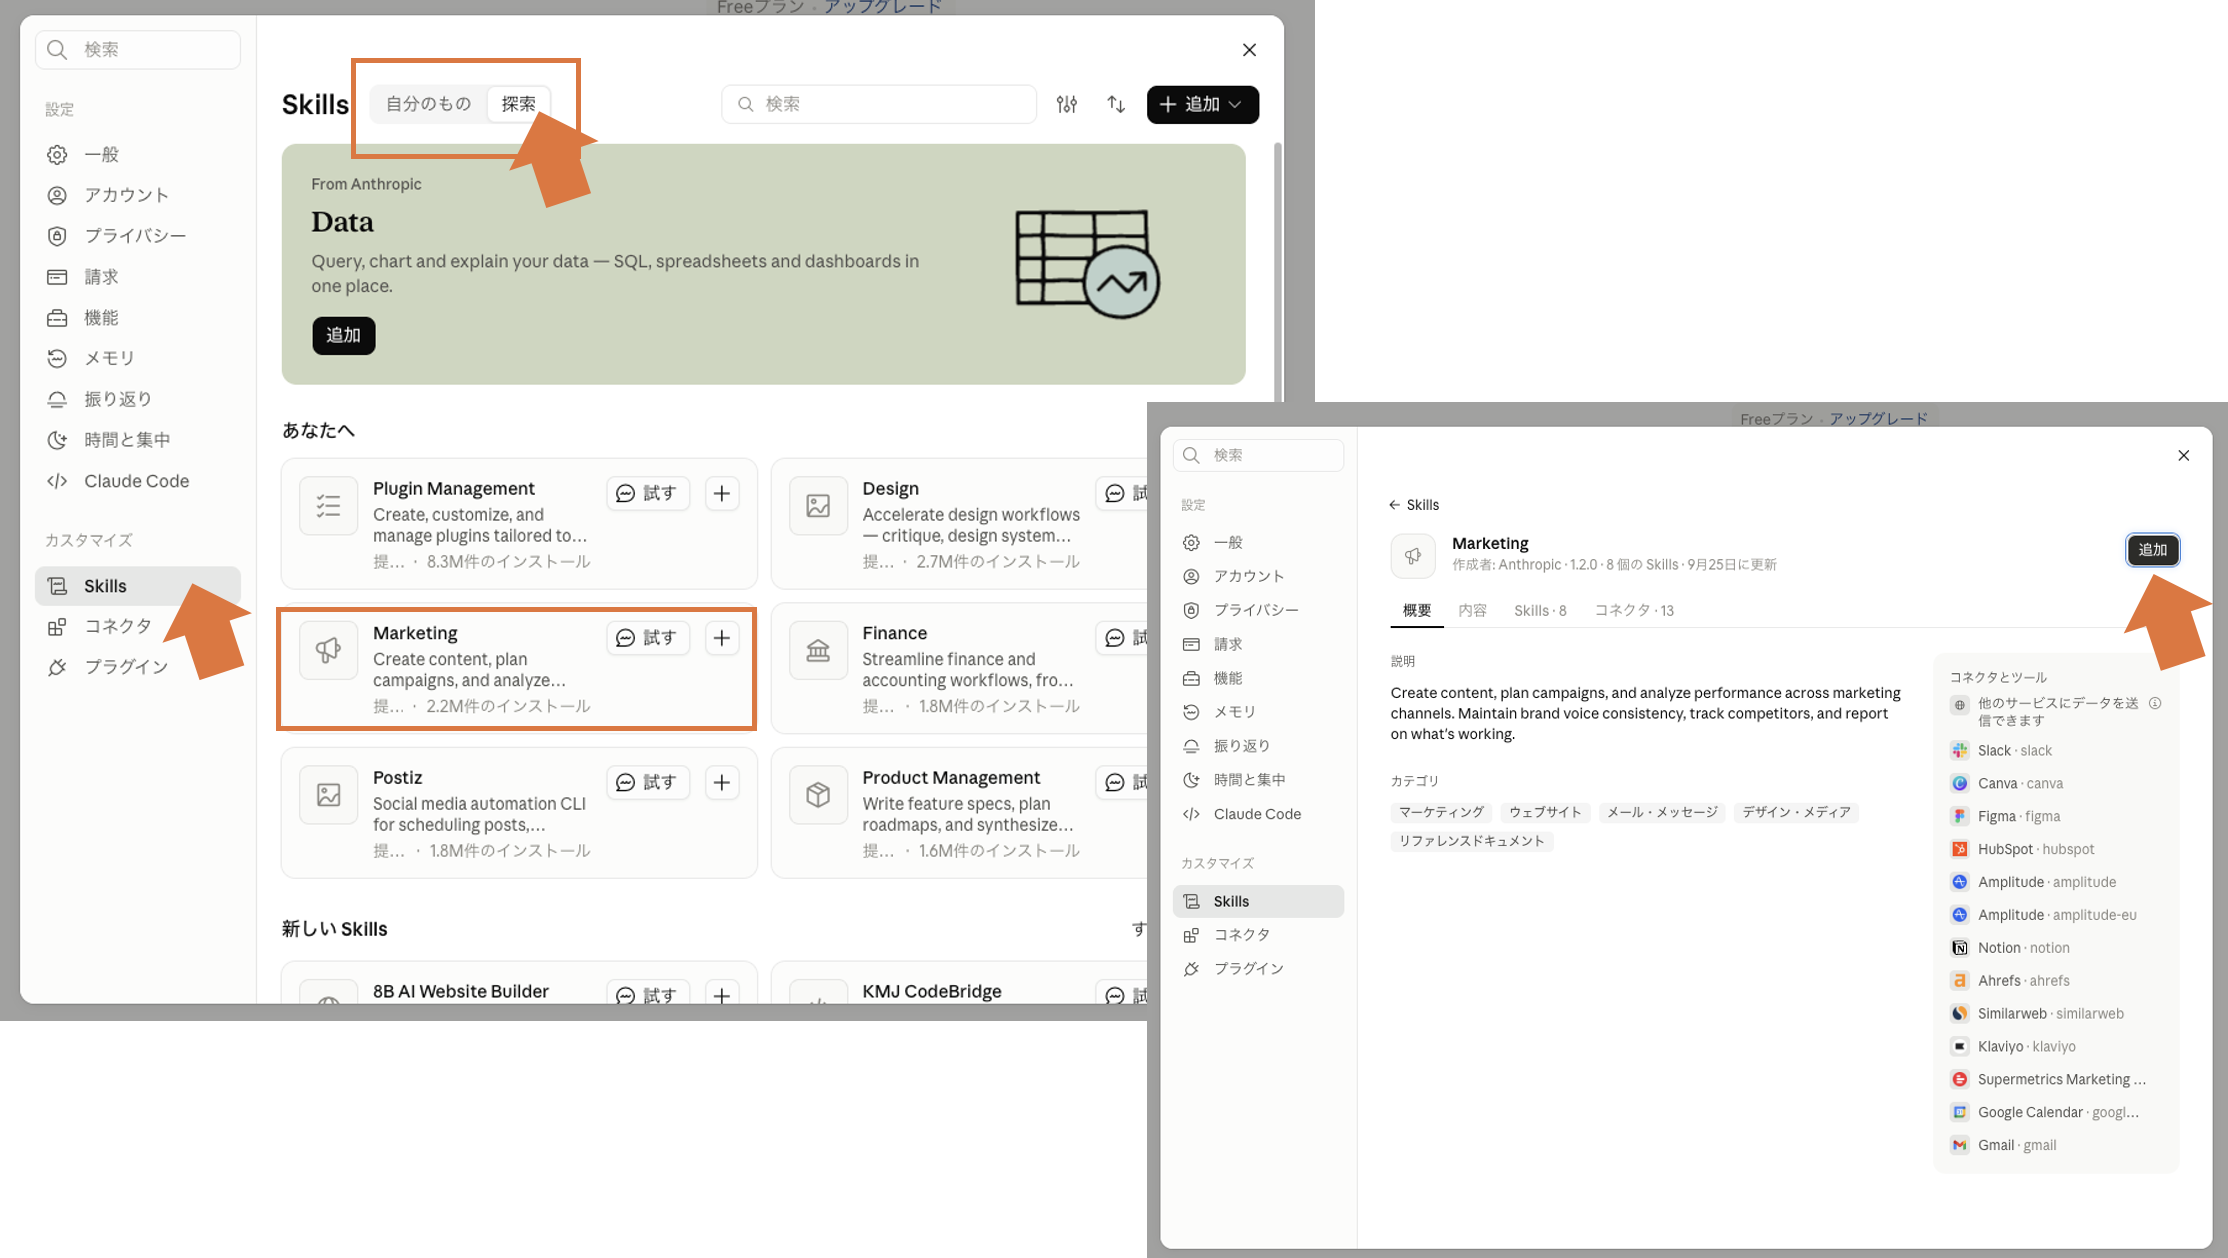Image resolution: width=2228 pixels, height=1258 pixels.
Task: Click right window sidebar 検索 field
Action: (x=1258, y=455)
